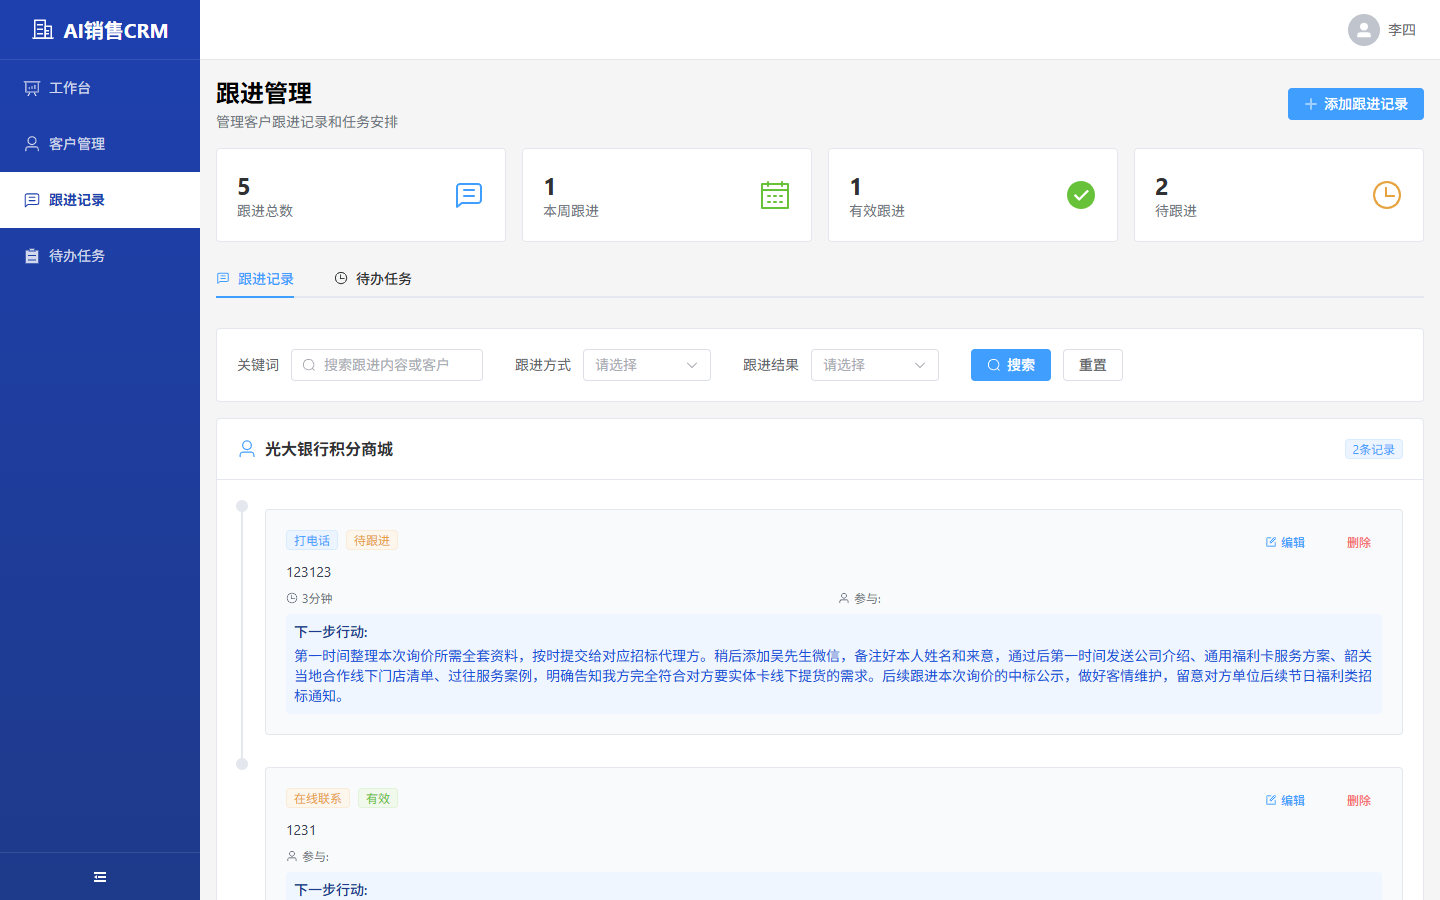The height and width of the screenshot is (900, 1440).
Task: Open the 跟进方式 dropdown
Action: (647, 365)
